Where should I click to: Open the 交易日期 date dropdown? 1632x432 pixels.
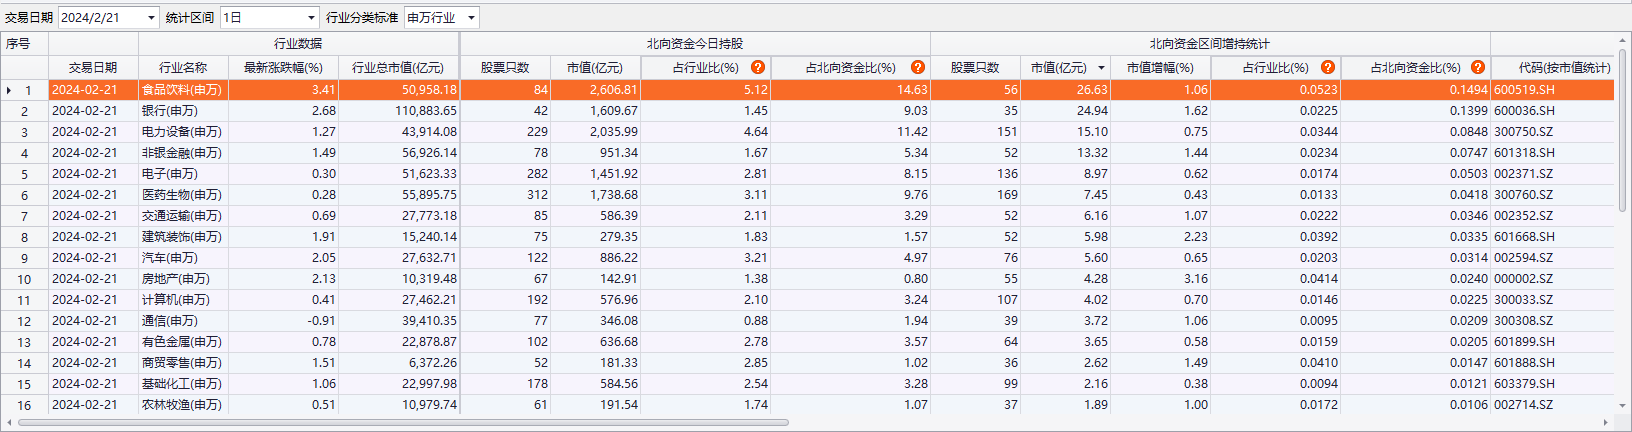pyautogui.click(x=151, y=18)
